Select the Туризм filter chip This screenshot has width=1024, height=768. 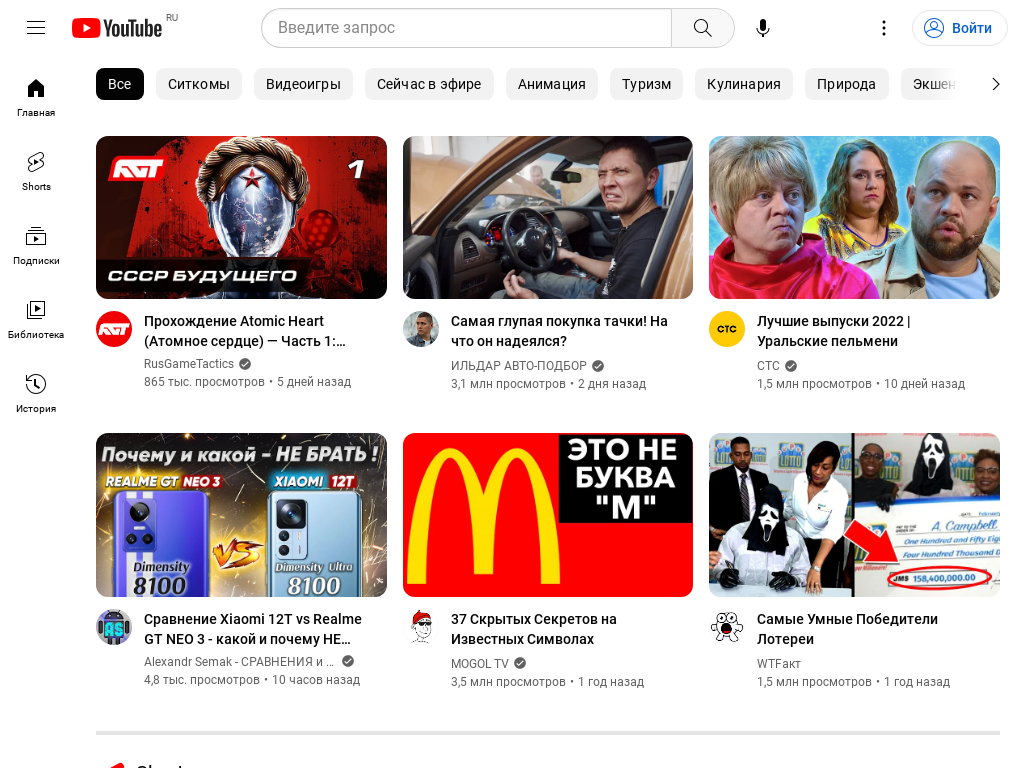(x=647, y=84)
